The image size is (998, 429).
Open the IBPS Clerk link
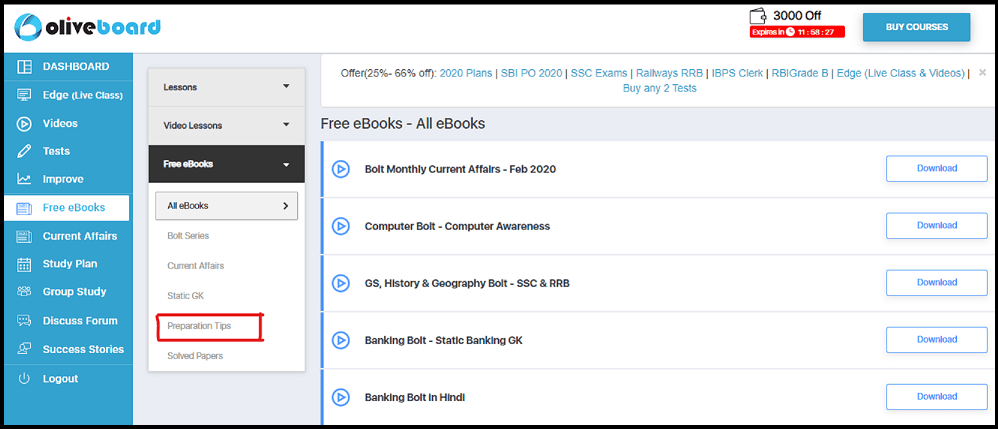[x=738, y=73]
